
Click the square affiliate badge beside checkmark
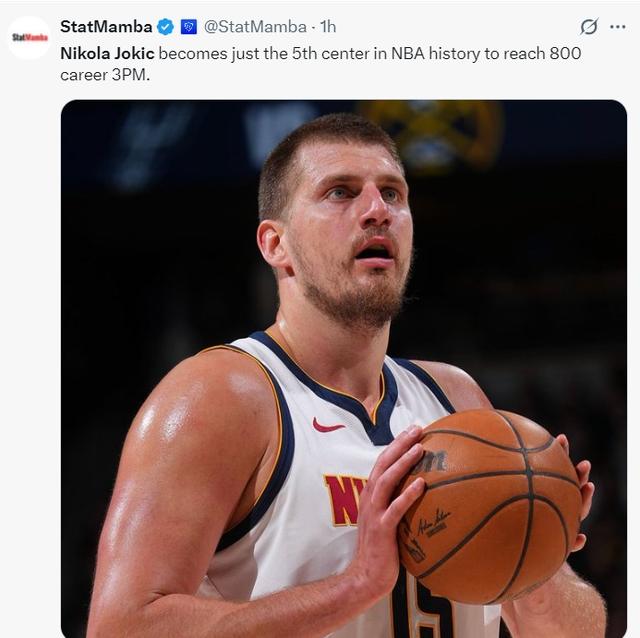189,27
